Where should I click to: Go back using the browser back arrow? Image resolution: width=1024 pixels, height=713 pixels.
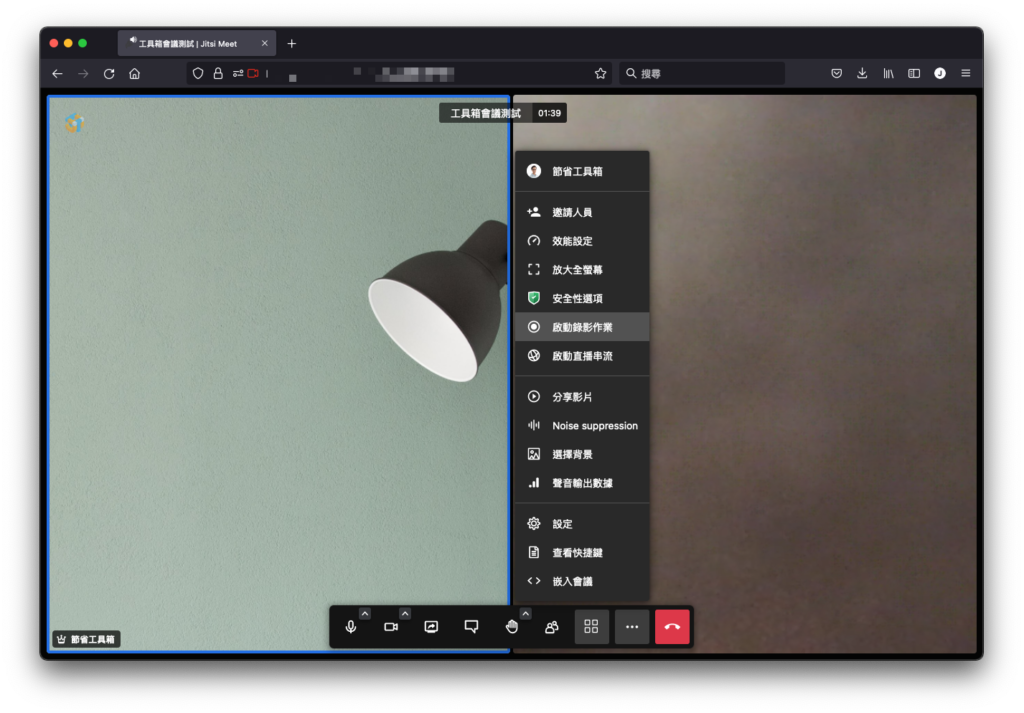click(x=57, y=74)
